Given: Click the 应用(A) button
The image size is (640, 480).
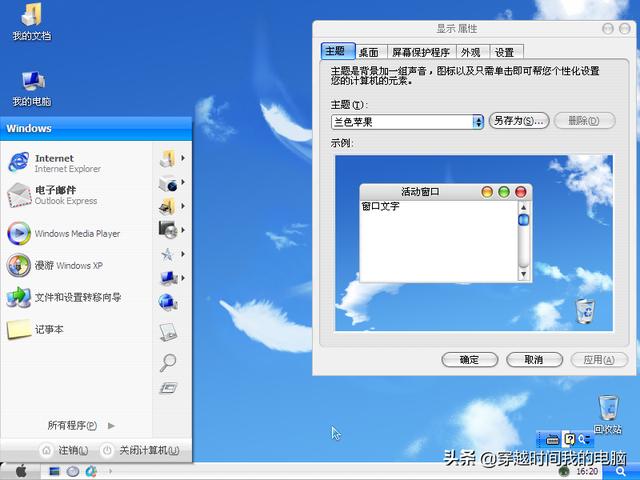Looking at the screenshot, I should 599,360.
